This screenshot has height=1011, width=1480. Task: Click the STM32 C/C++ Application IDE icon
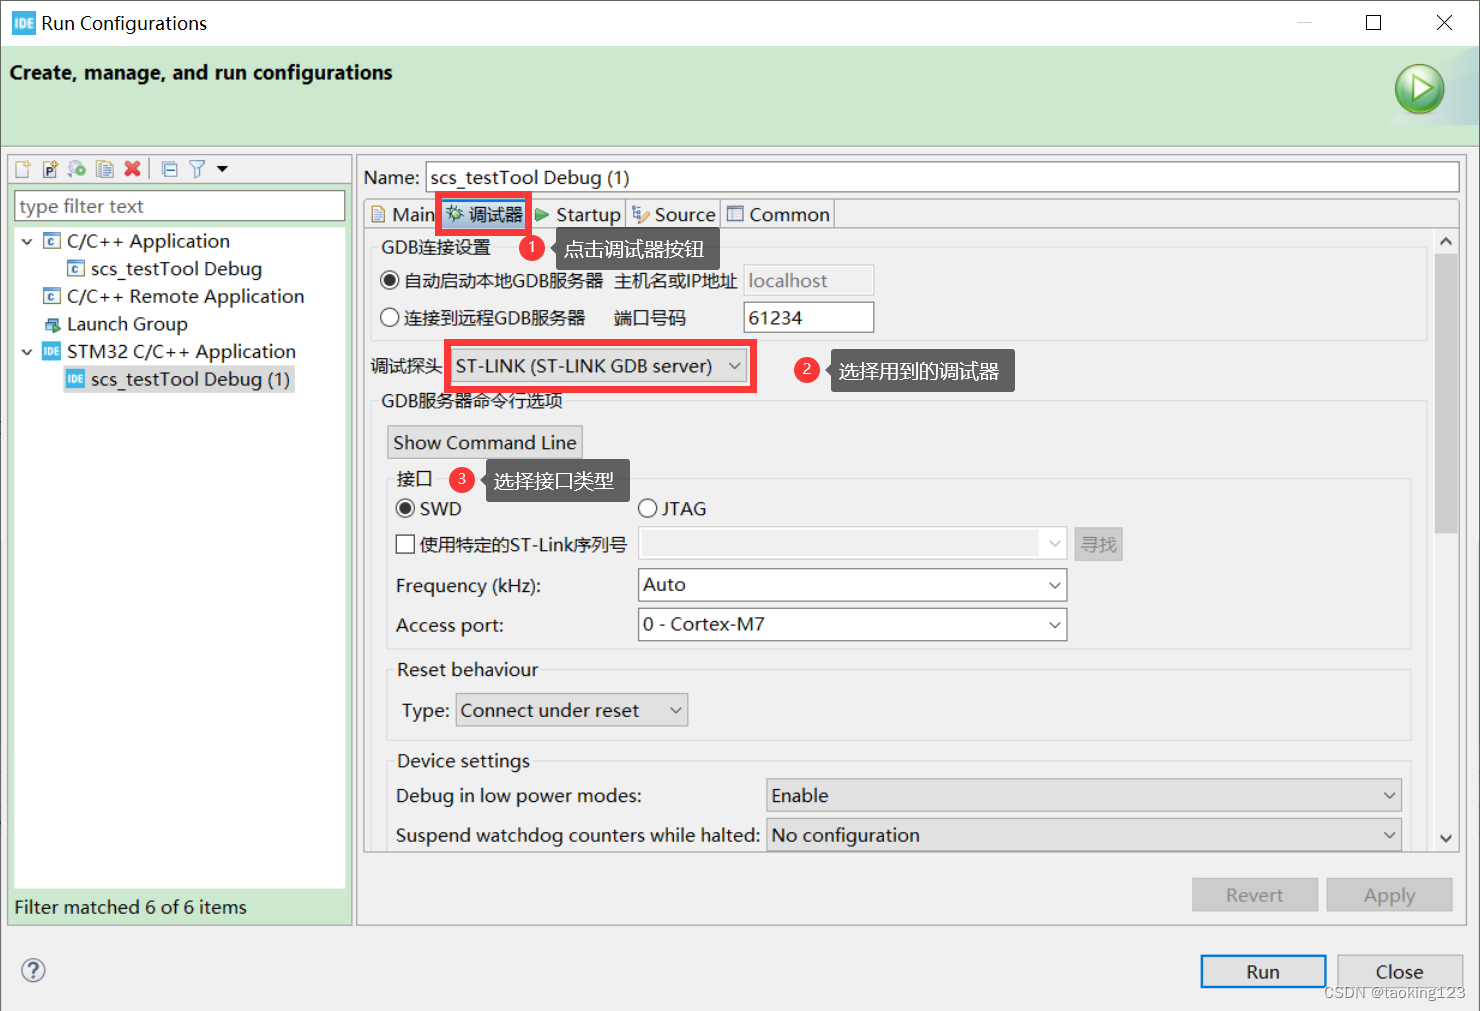tap(52, 351)
